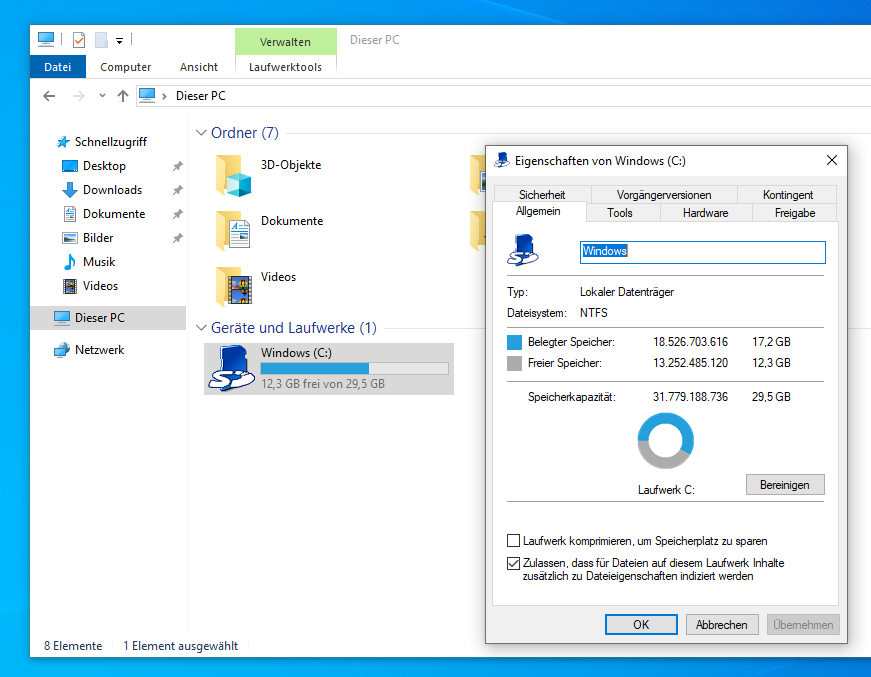
Task: Click the blue Belegter Speicher color swatch
Action: point(514,342)
